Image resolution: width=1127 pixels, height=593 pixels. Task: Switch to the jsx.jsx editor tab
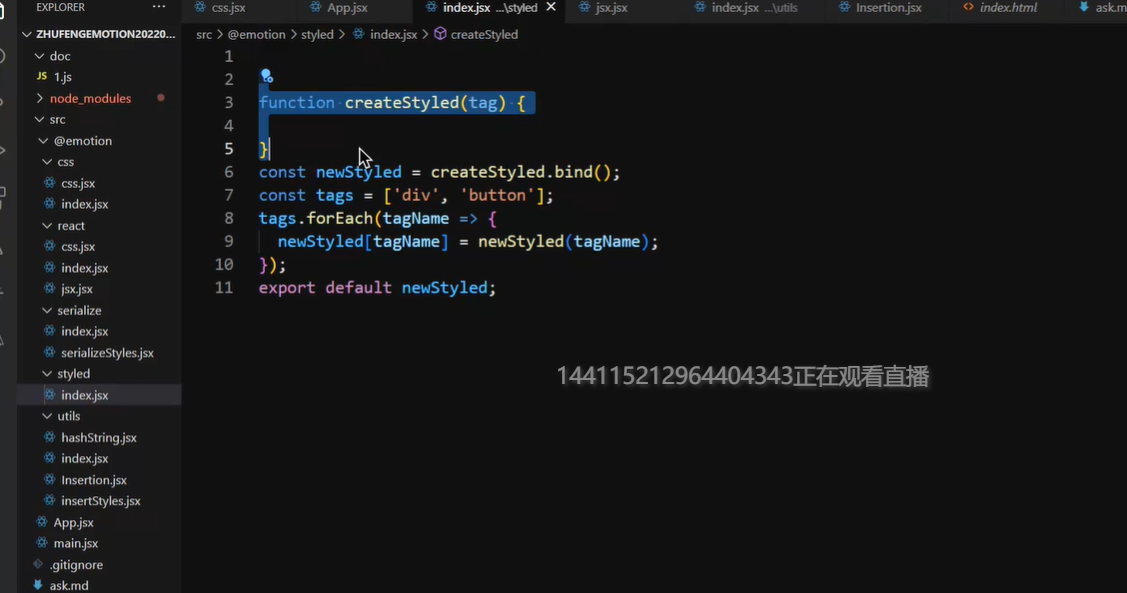tap(611, 8)
